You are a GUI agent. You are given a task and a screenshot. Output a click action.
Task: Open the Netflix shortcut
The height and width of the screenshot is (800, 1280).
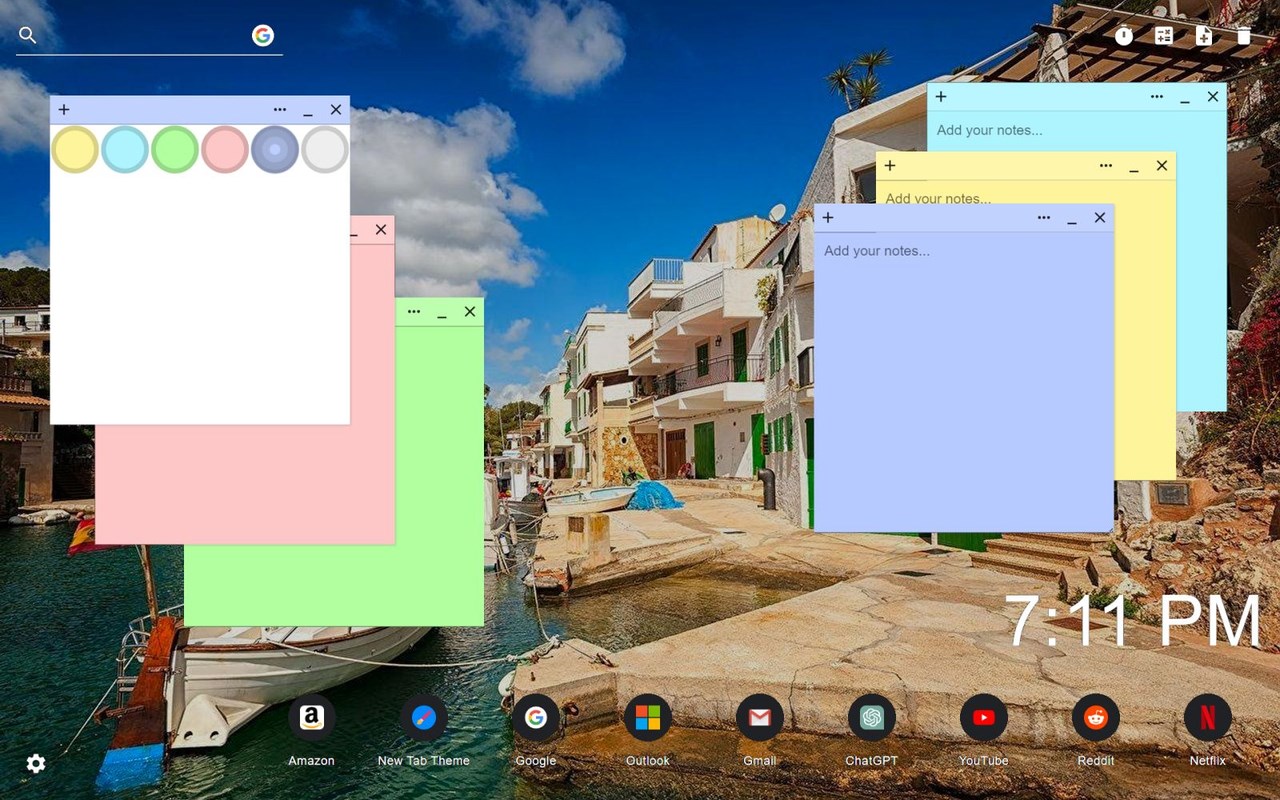coord(1208,718)
